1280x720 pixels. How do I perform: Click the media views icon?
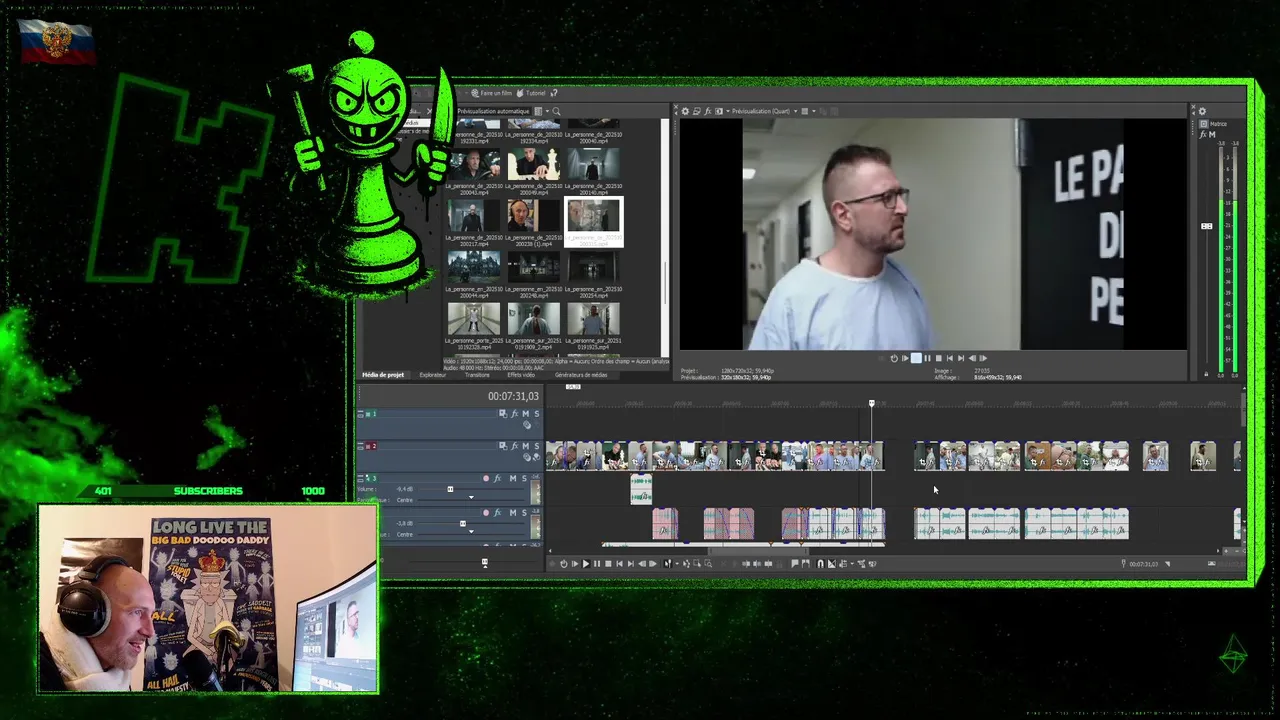(538, 112)
